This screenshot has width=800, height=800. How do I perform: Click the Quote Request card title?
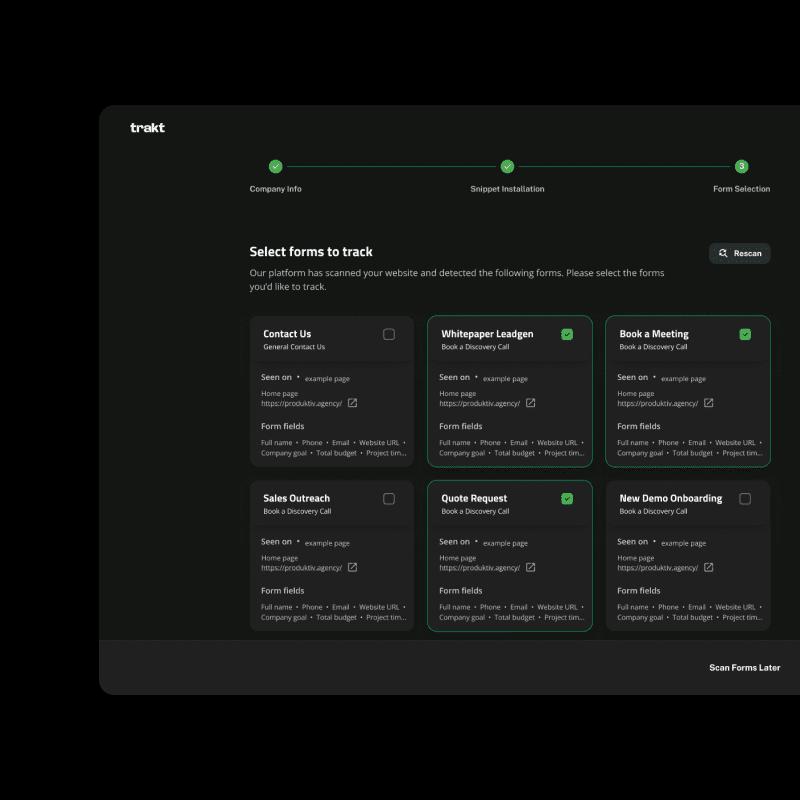click(x=474, y=498)
